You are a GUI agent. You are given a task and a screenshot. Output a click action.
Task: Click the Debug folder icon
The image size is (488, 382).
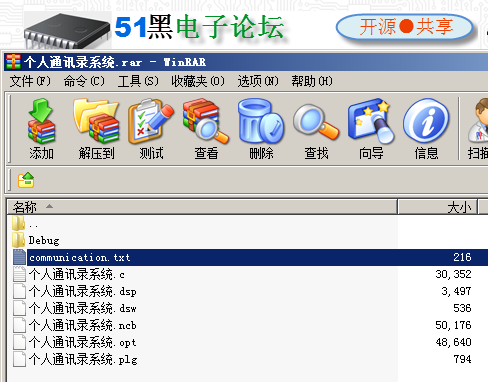[x=18, y=240]
